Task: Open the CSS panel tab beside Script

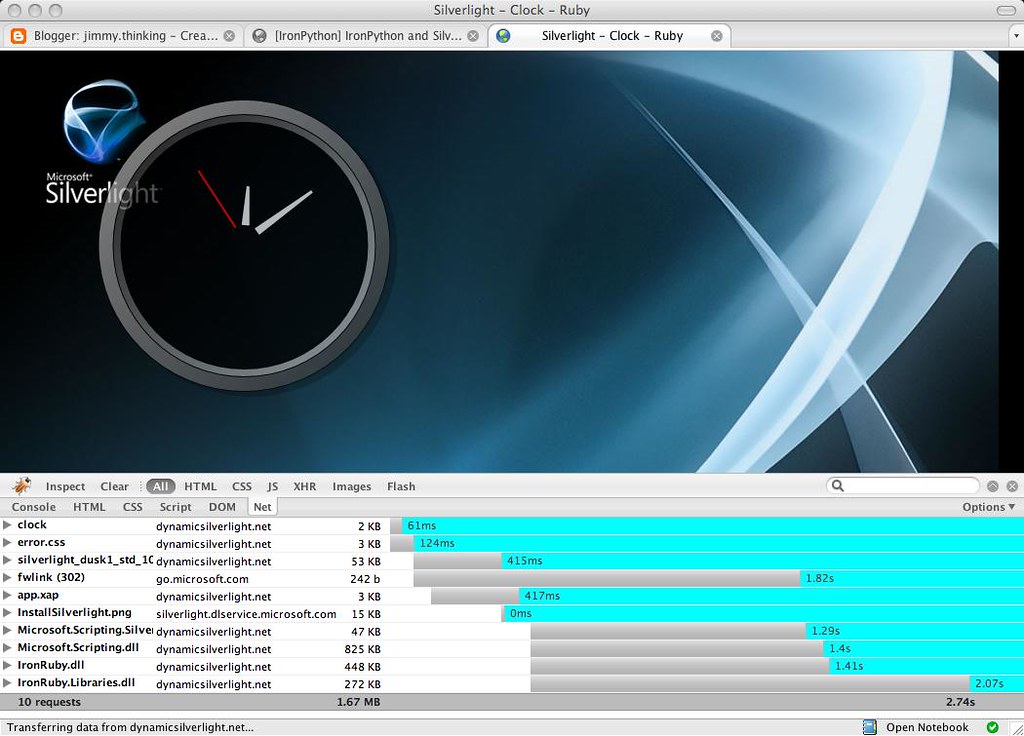Action: (133, 507)
